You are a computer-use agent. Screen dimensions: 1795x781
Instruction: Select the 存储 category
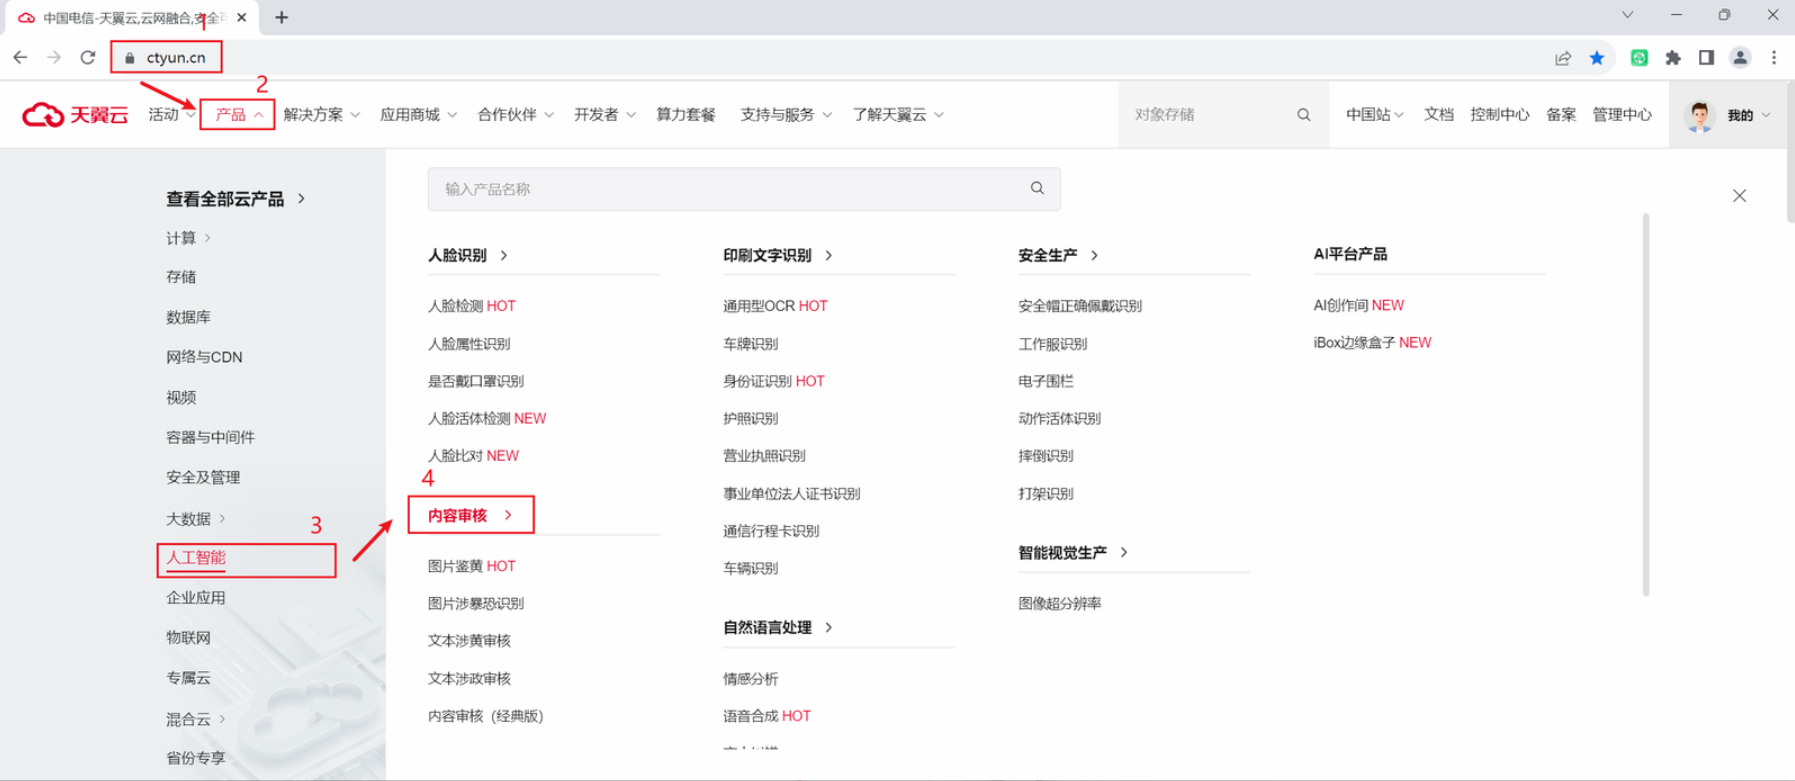click(x=181, y=277)
